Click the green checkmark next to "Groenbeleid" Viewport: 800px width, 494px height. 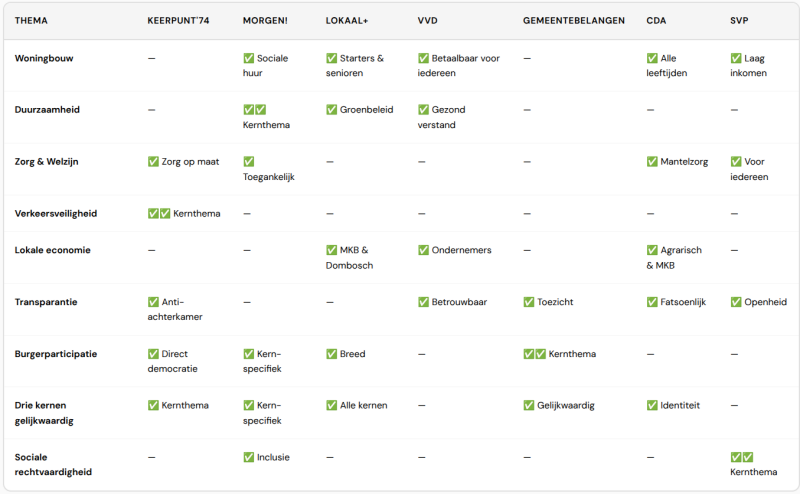332,110
